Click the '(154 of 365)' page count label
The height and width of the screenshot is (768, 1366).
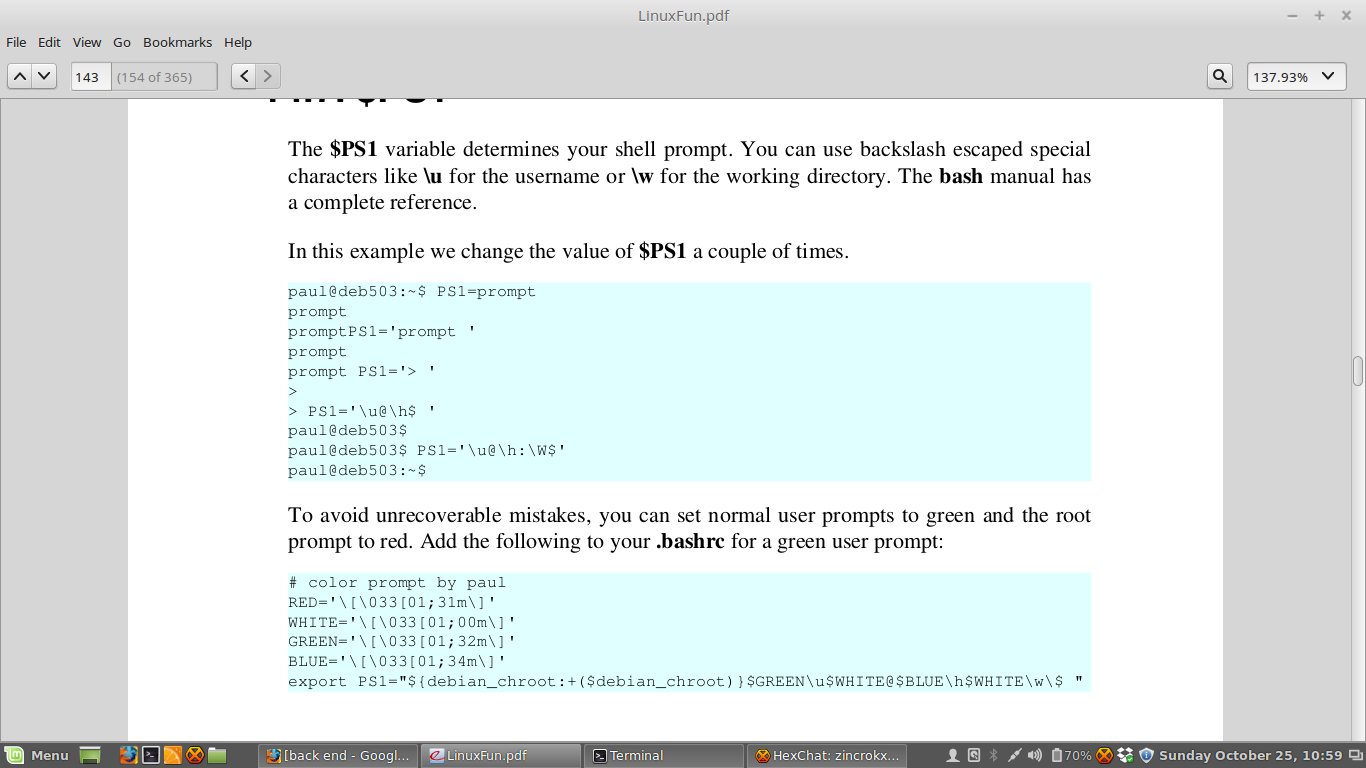coord(154,77)
